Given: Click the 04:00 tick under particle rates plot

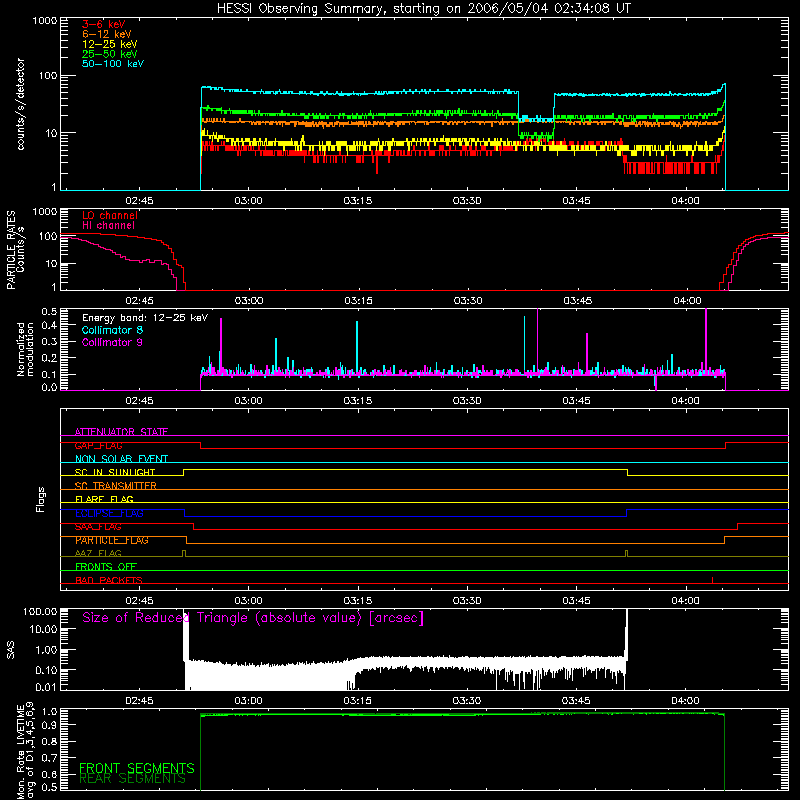Looking at the screenshot, I should coord(687,301).
